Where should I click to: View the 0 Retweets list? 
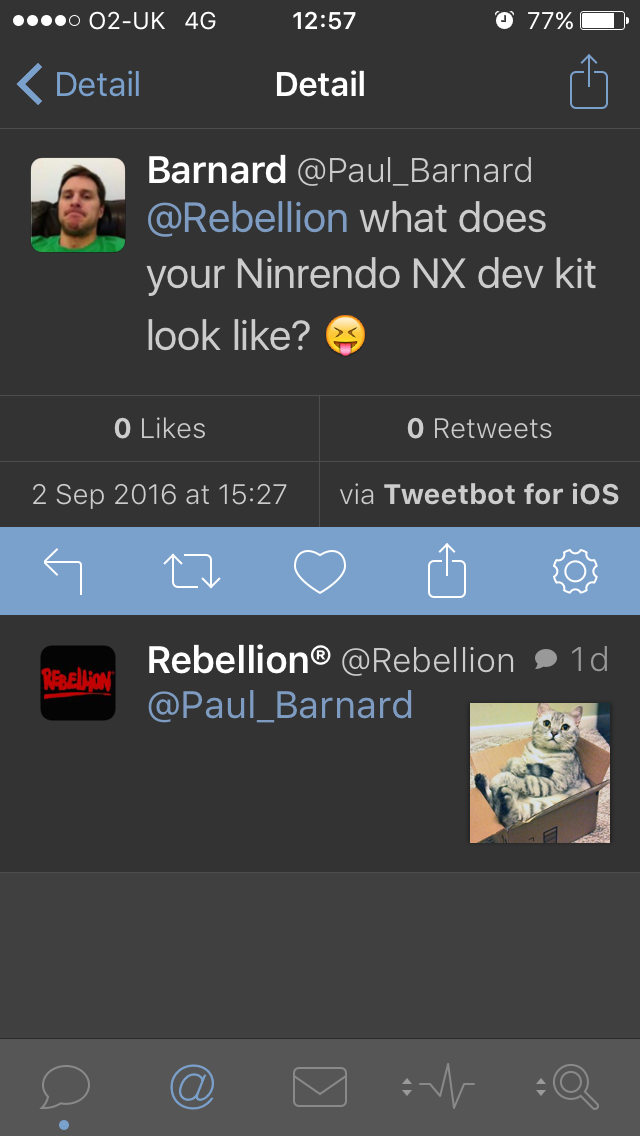pos(480,429)
